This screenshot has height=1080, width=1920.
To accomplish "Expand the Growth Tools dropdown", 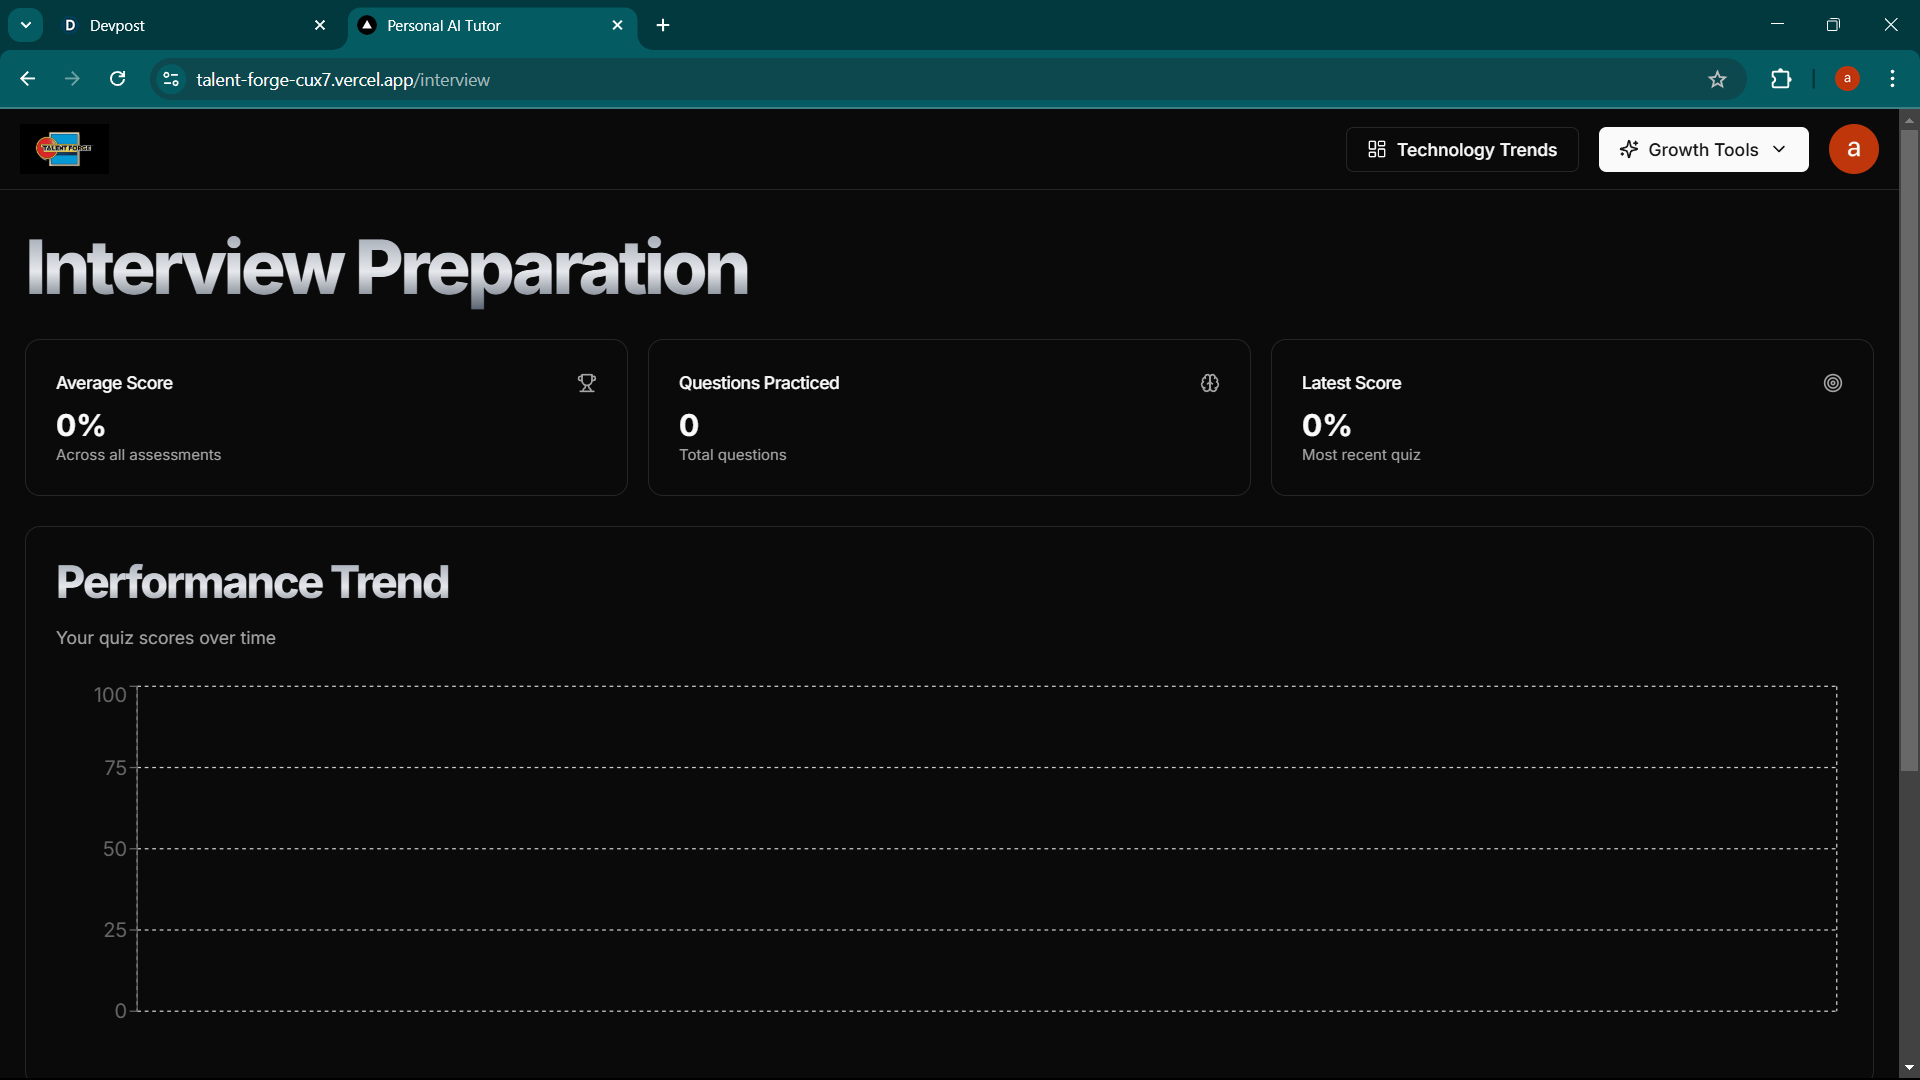I will tap(1703, 150).
